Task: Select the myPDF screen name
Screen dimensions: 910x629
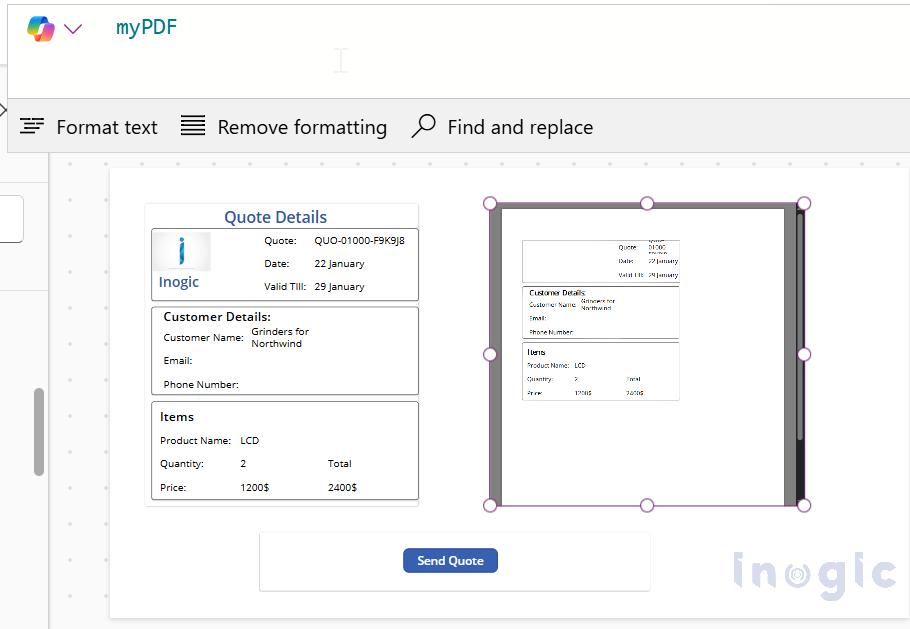Action: pyautogui.click(x=146, y=29)
